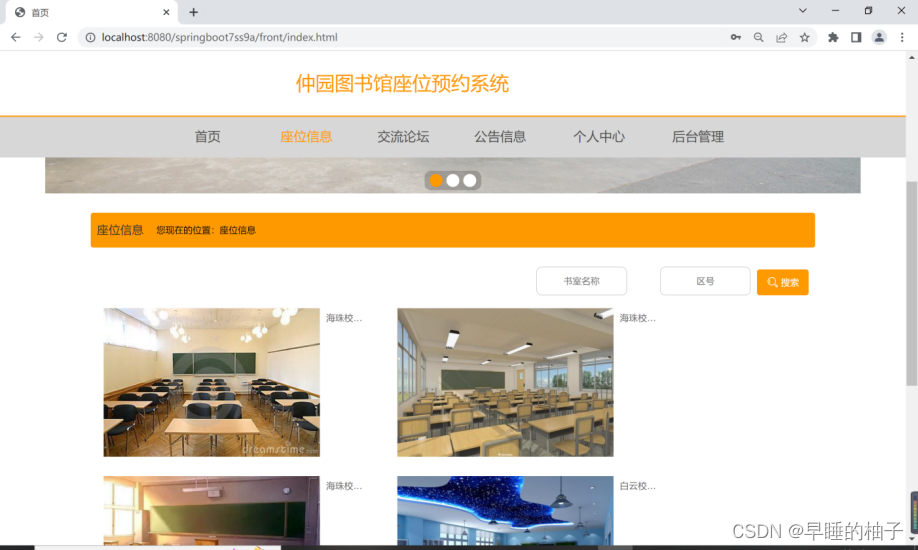The height and width of the screenshot is (550, 918).
Task: Open 公告信息 navigation item
Action: (500, 136)
